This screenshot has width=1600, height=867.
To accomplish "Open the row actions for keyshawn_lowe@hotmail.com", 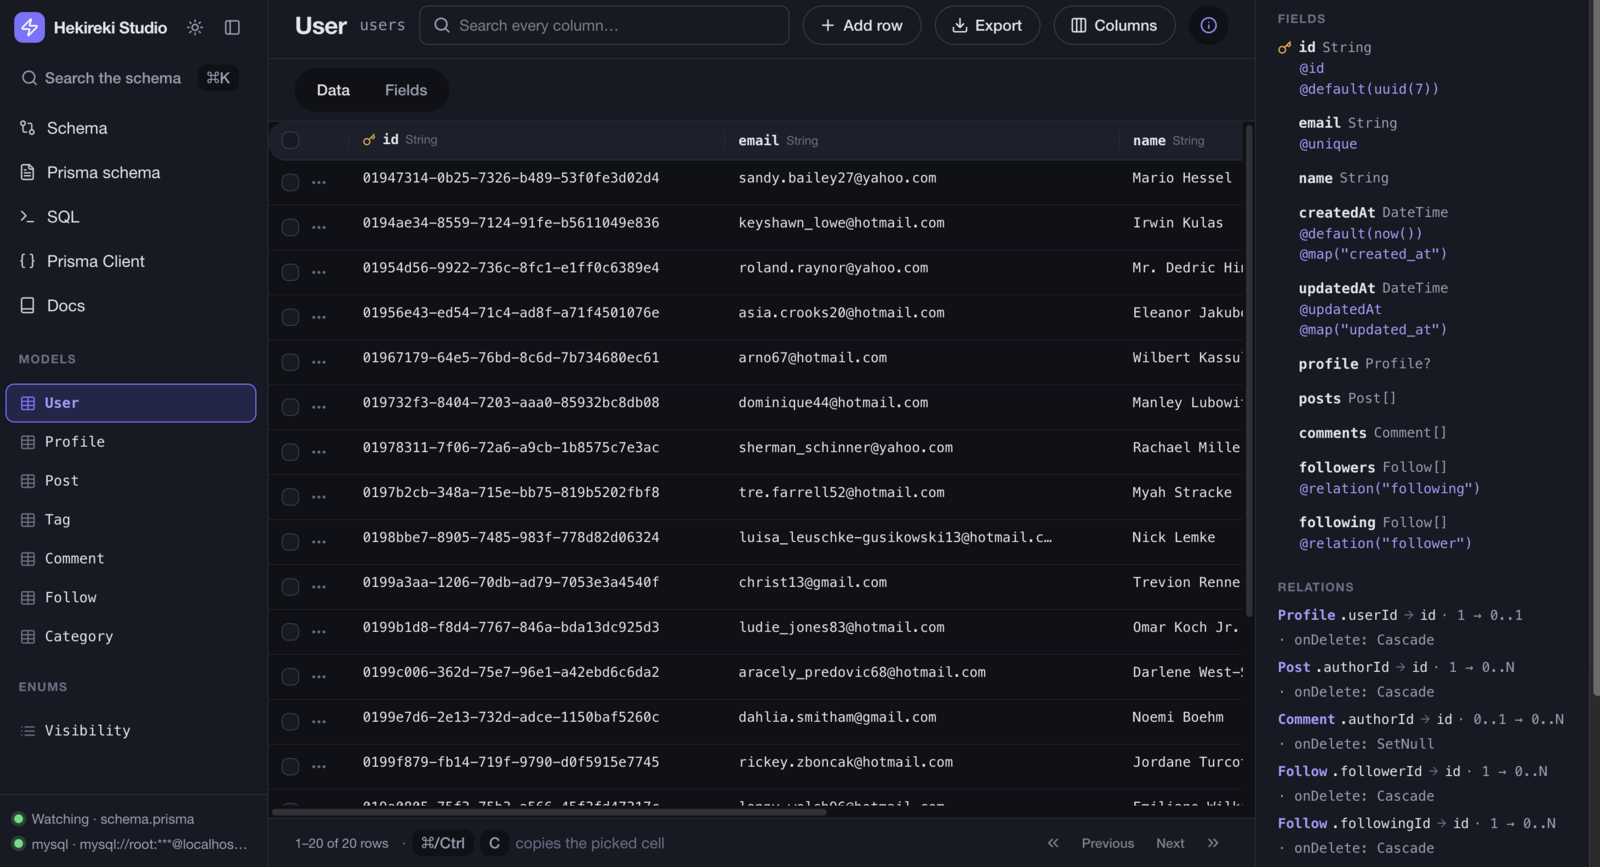I will click(x=319, y=227).
